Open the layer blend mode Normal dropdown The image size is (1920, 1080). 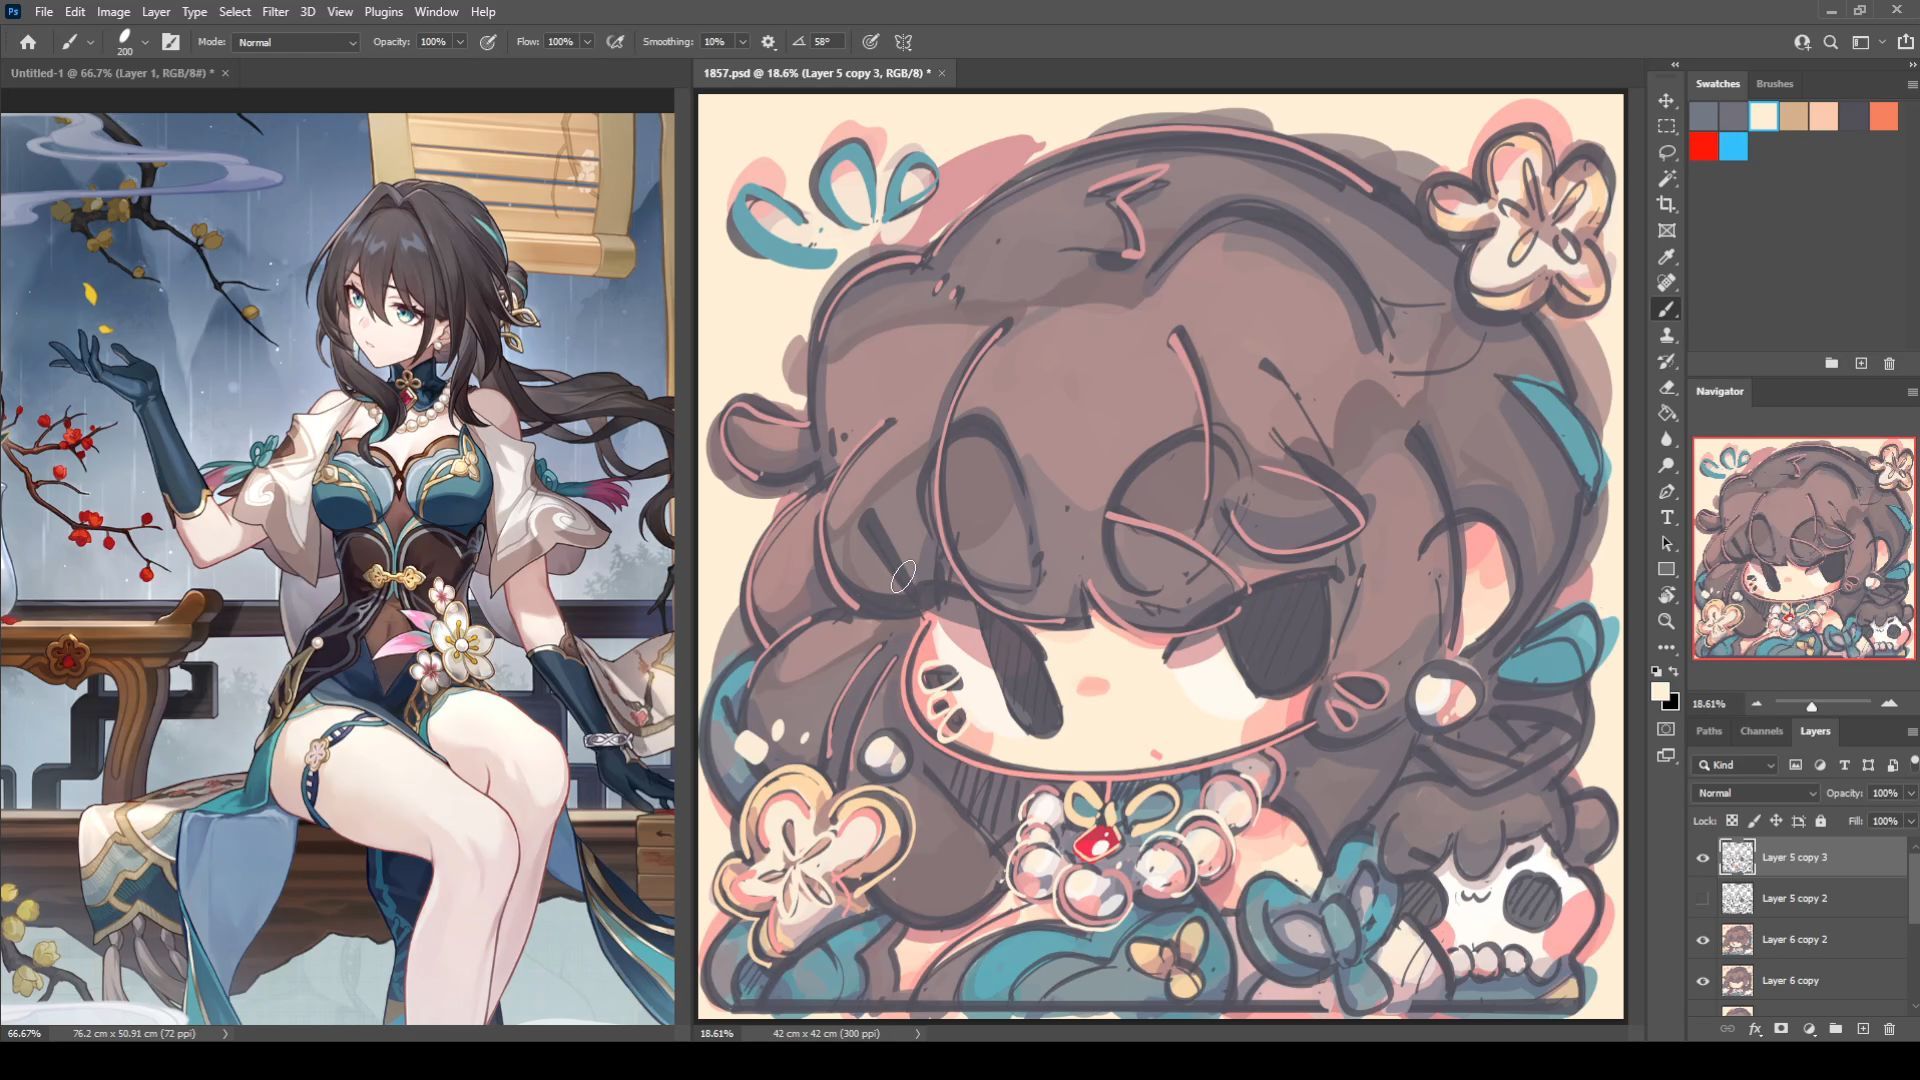[1756, 793]
